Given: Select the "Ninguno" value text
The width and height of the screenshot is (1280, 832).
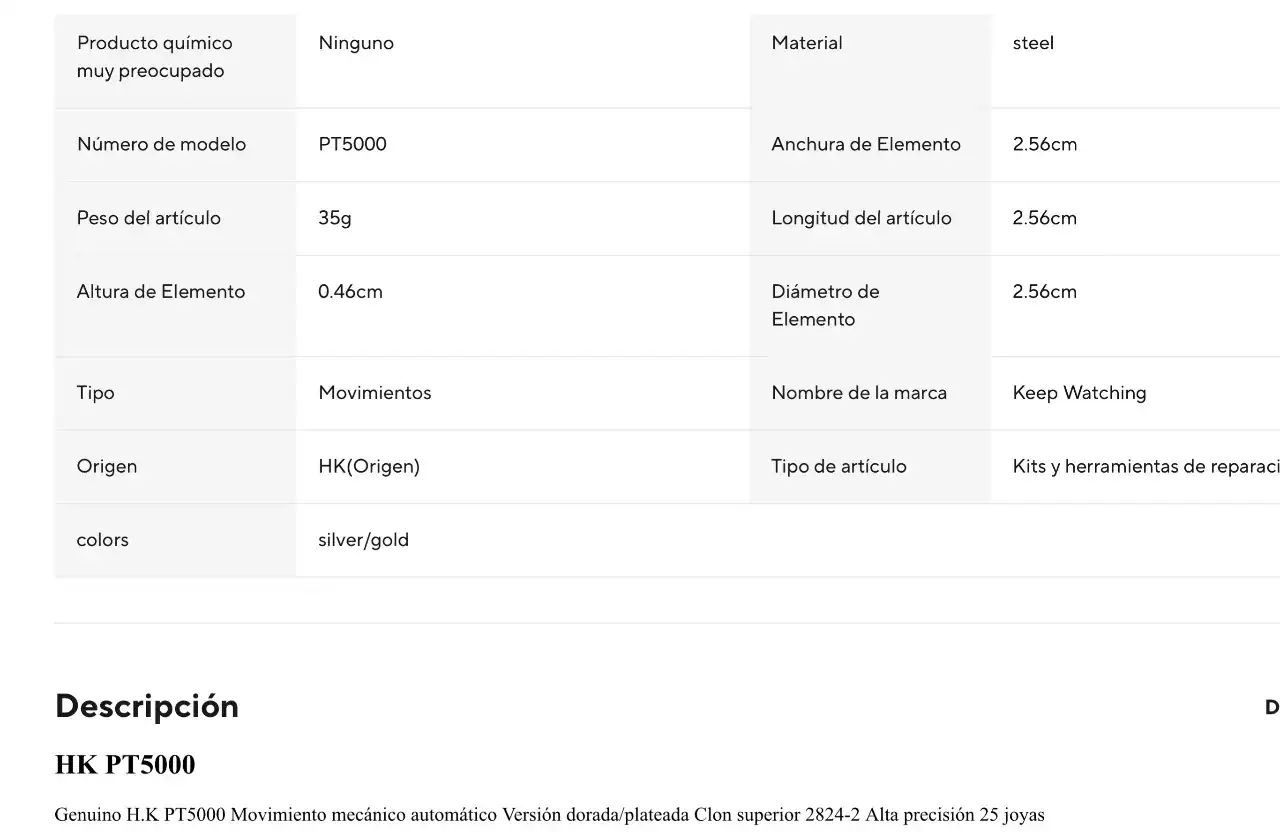Looking at the screenshot, I should [356, 43].
